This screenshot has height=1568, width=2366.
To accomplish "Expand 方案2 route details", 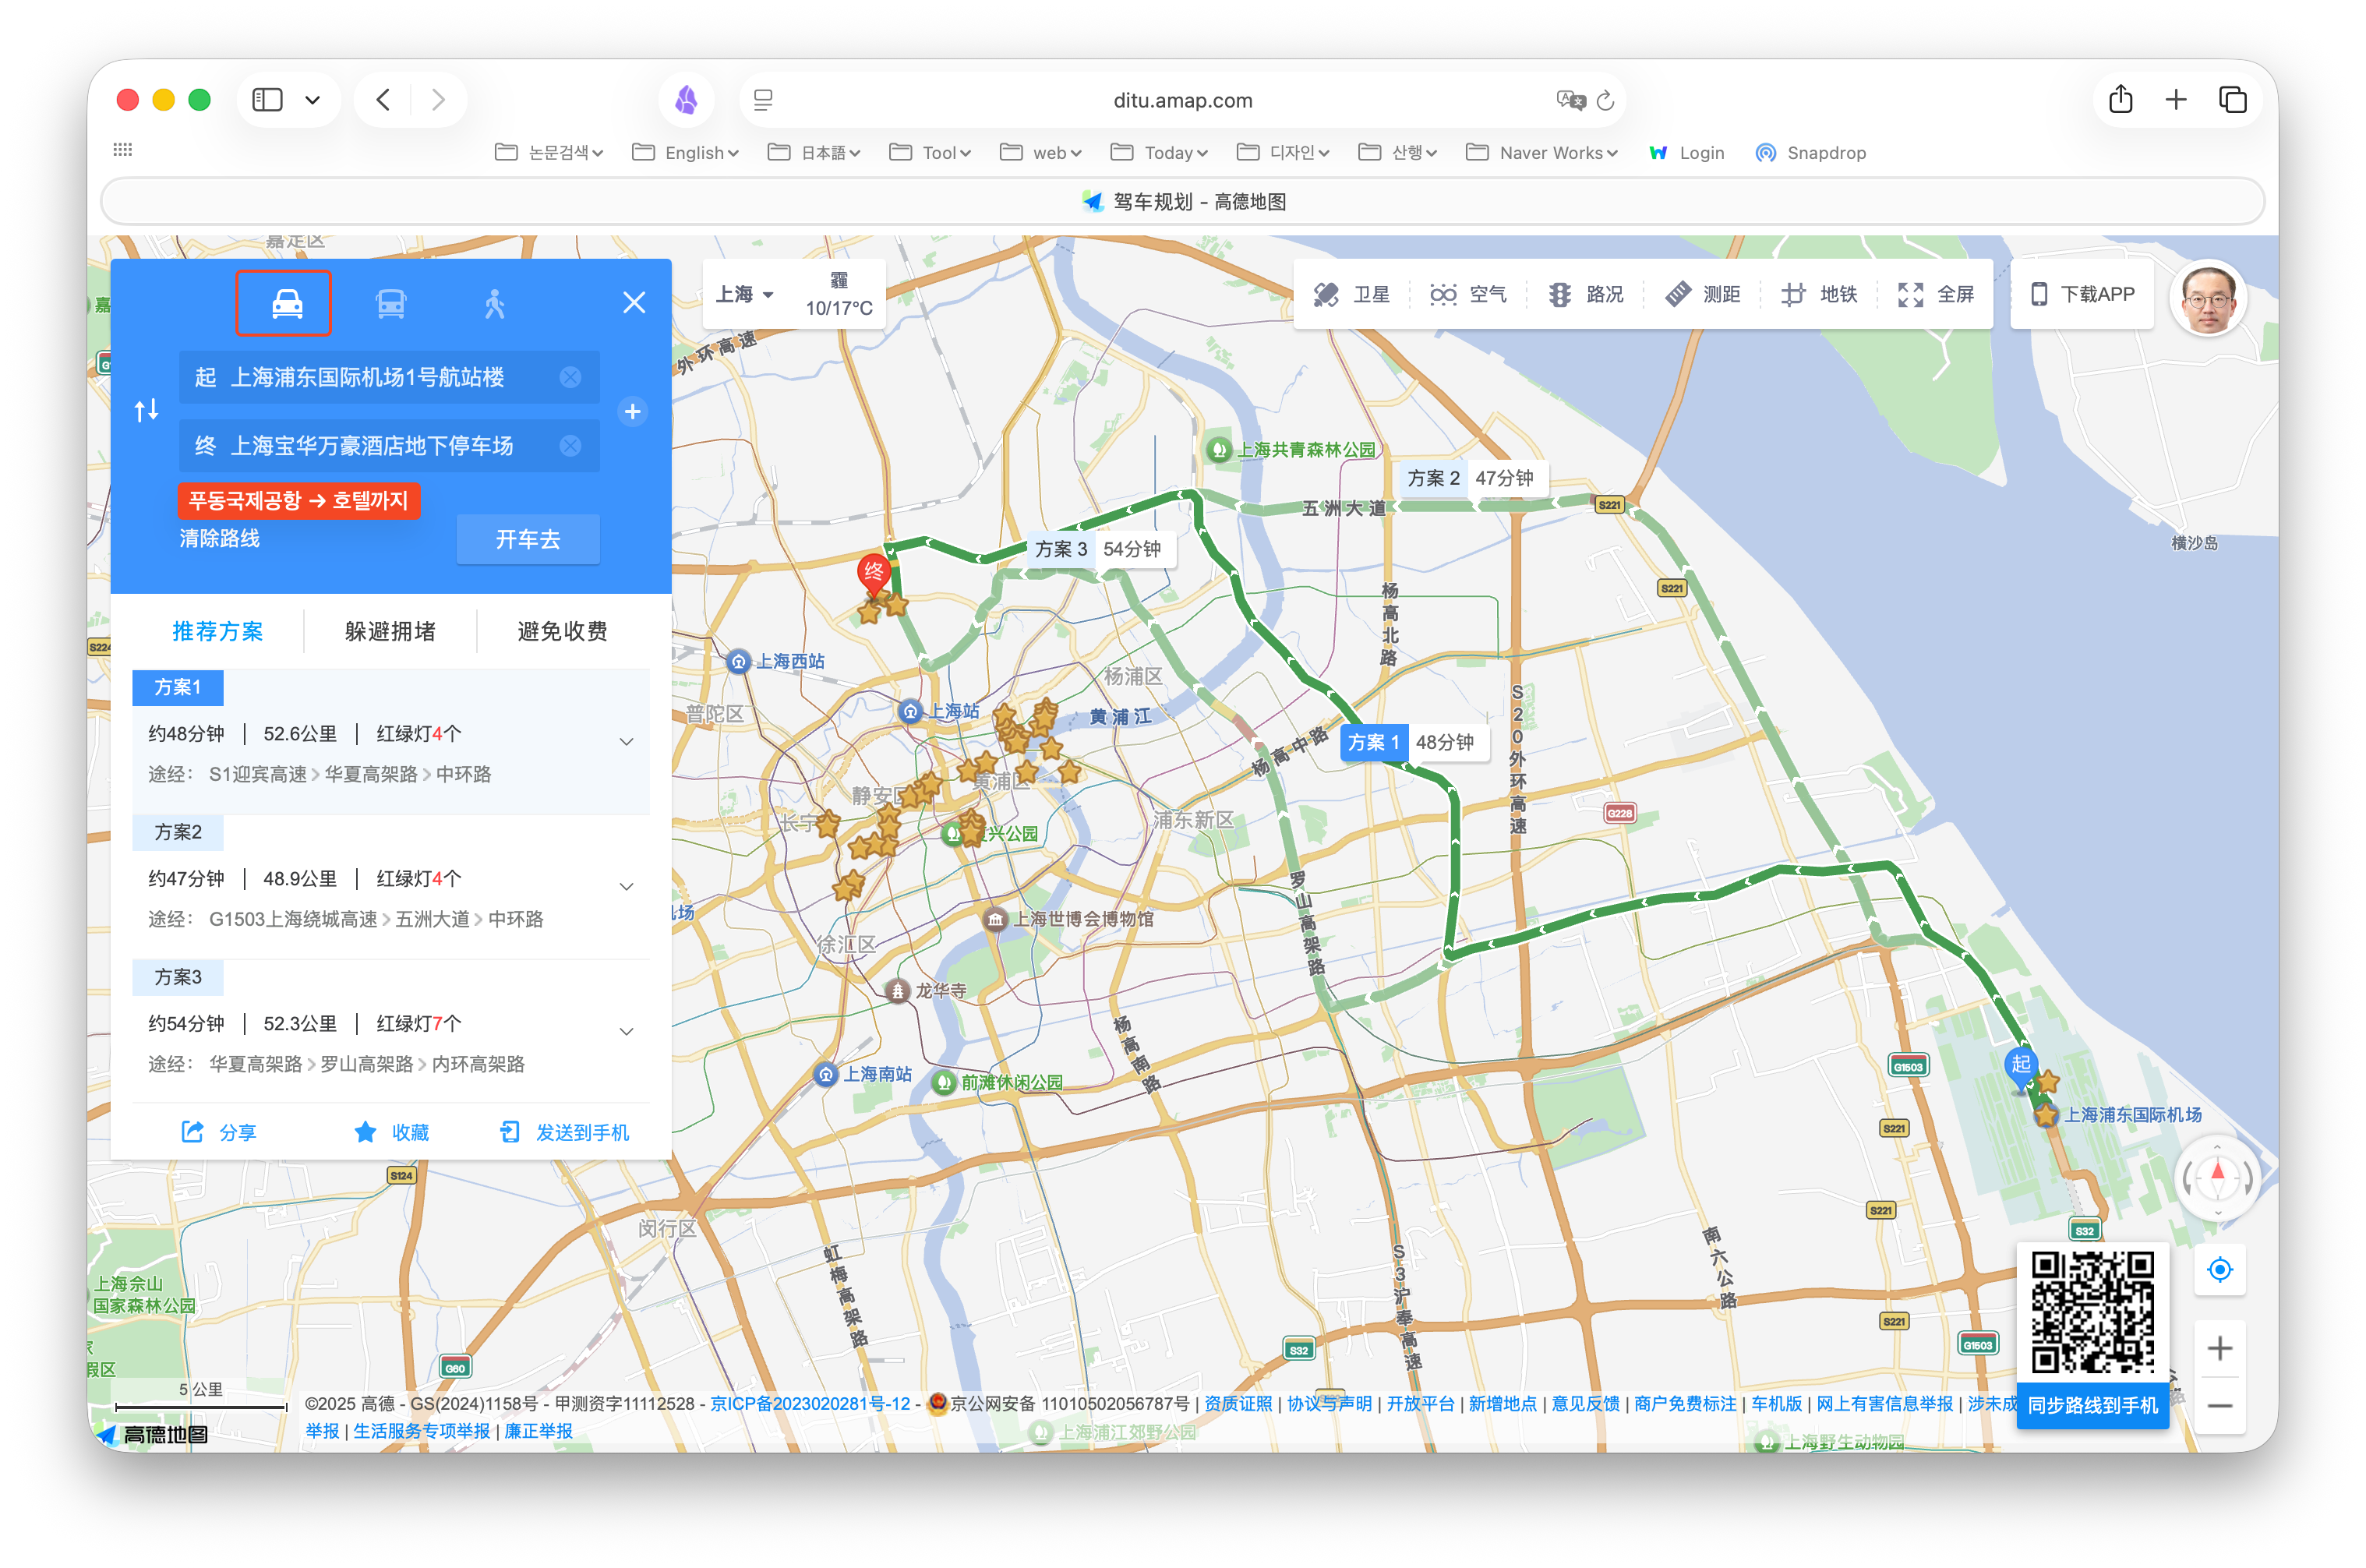I will 626,886.
